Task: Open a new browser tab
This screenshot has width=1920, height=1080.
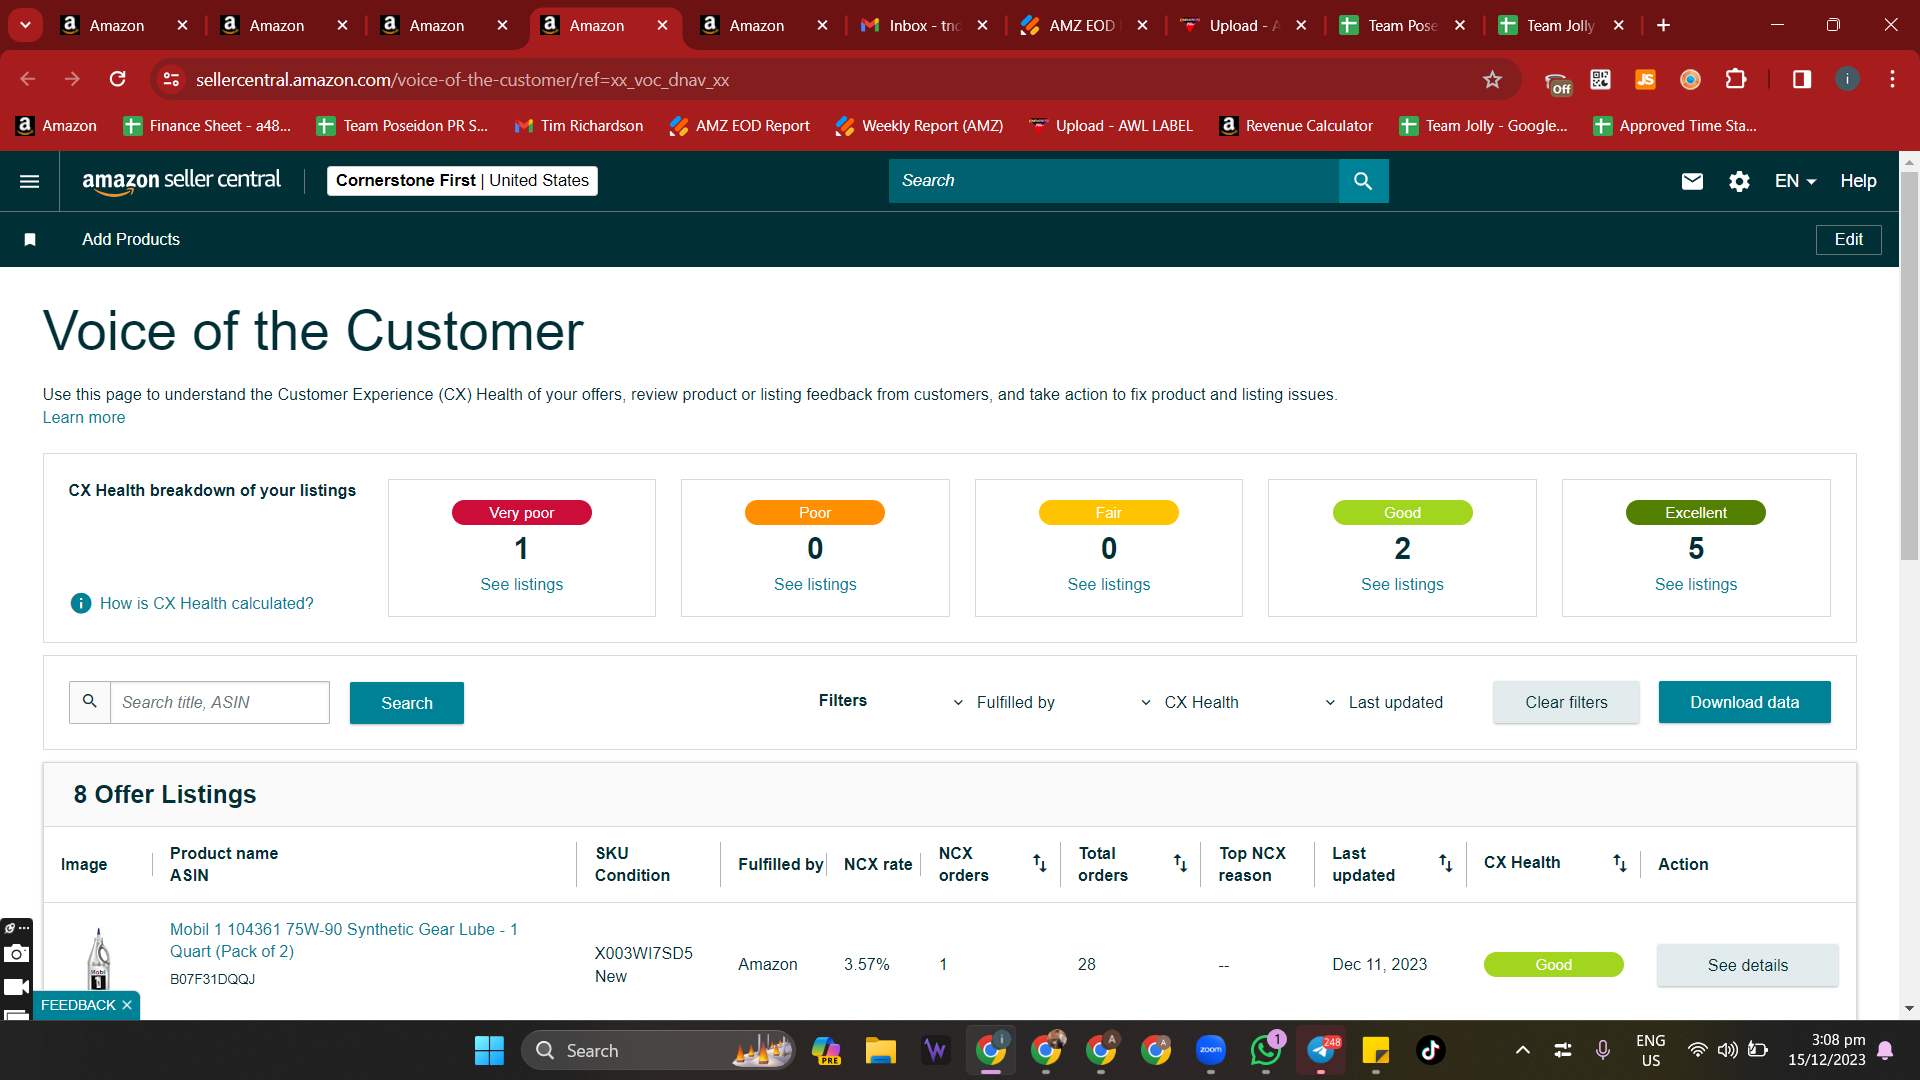Action: tap(1663, 25)
